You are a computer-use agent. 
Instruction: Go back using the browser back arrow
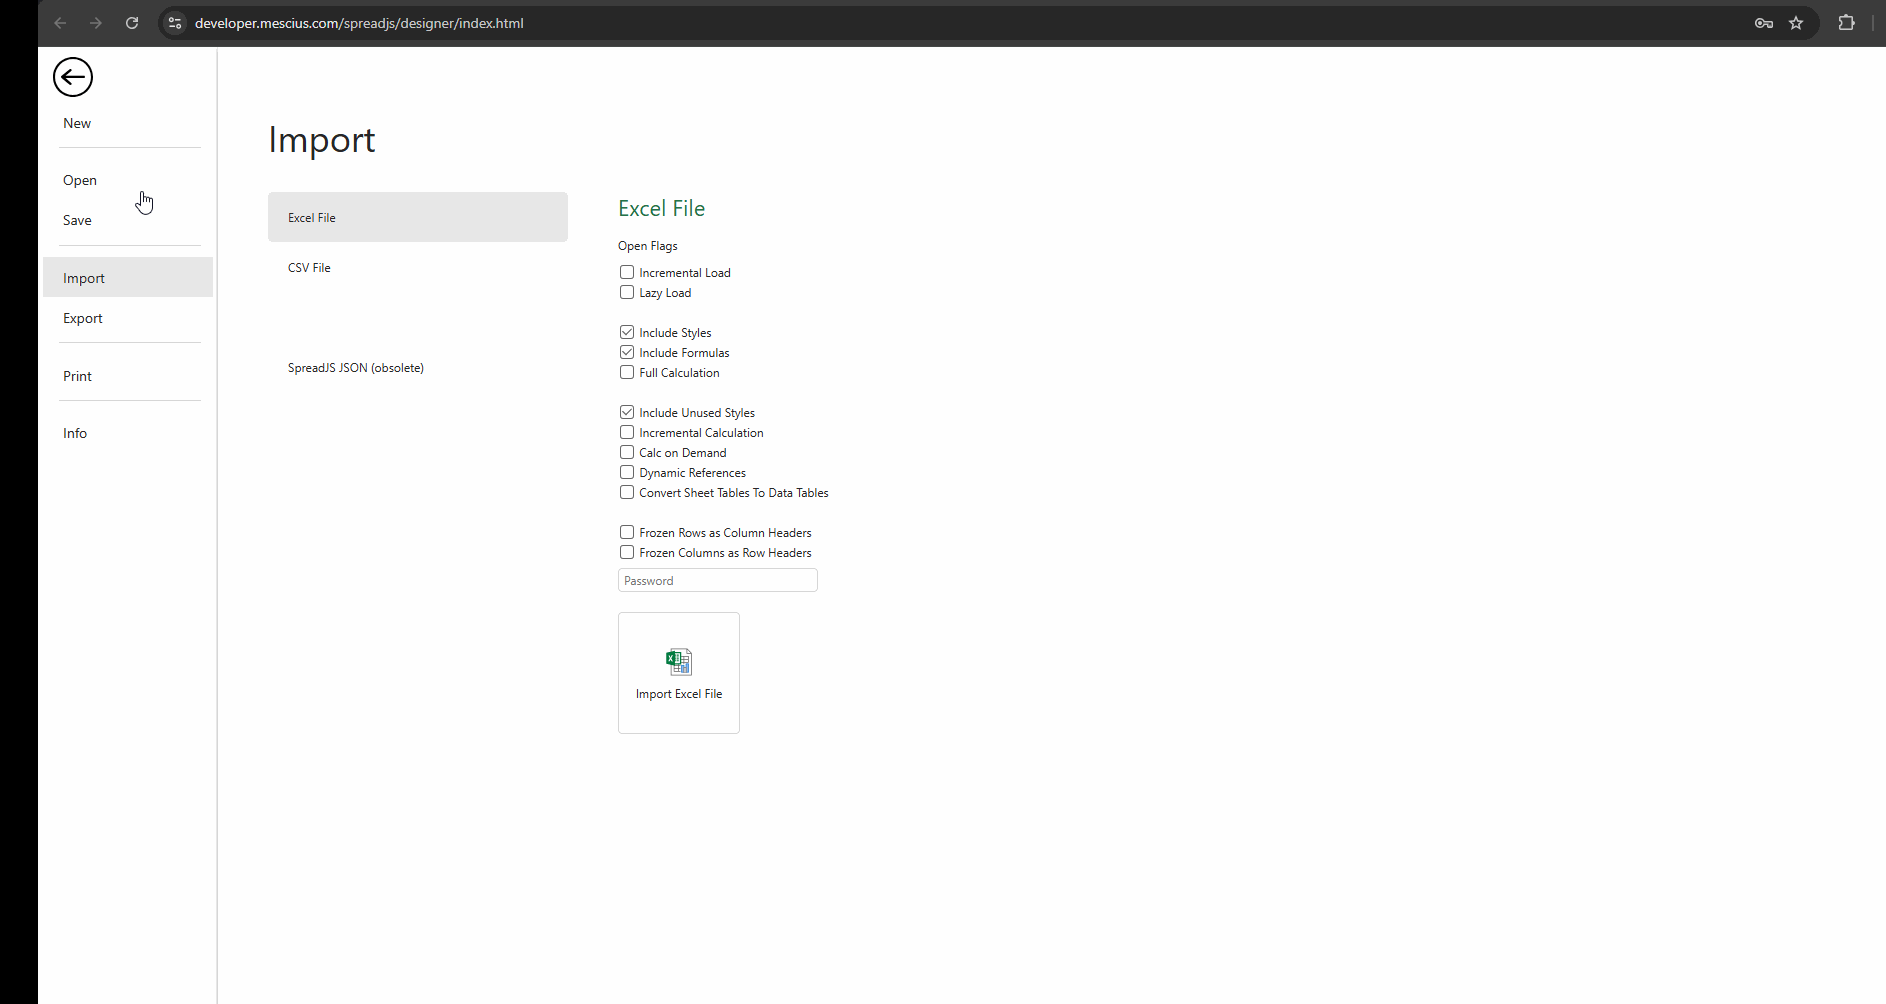60,23
